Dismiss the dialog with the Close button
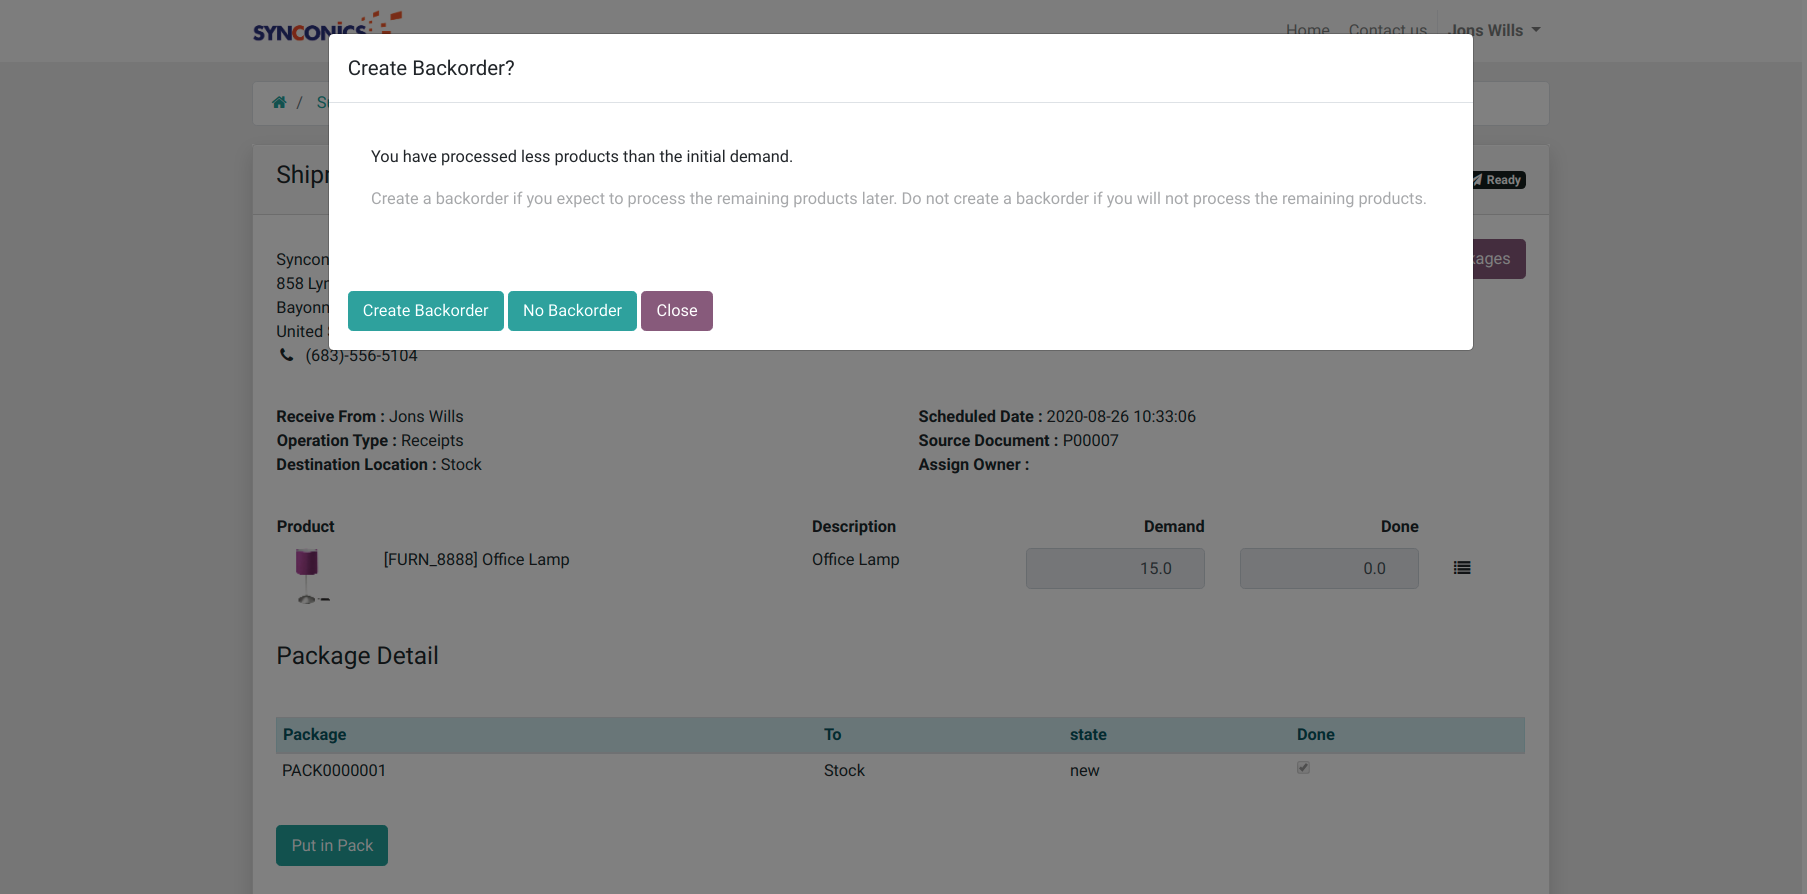This screenshot has width=1807, height=894. [676, 311]
